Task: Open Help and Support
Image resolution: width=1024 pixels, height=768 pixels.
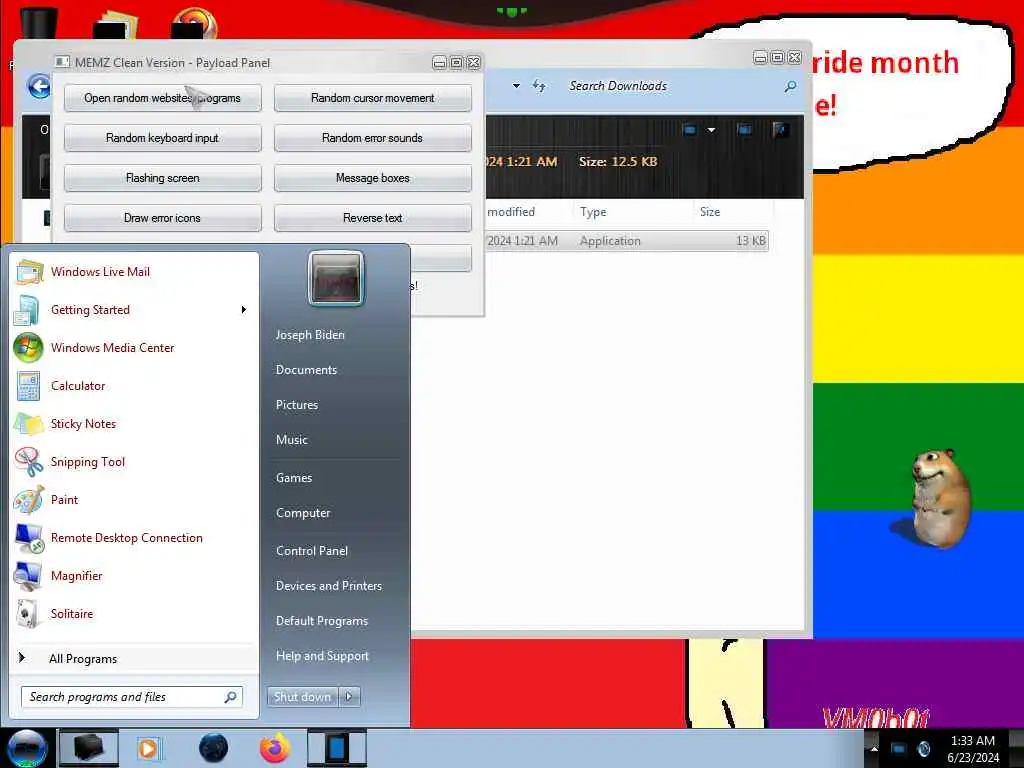Action: (x=322, y=656)
